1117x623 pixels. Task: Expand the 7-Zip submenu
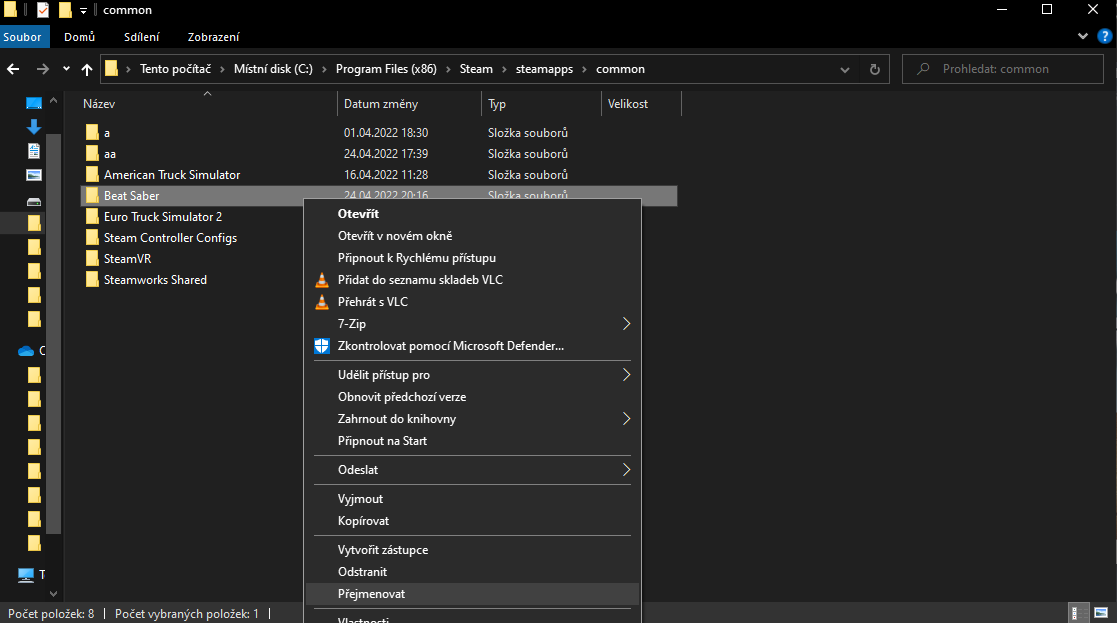(x=472, y=324)
